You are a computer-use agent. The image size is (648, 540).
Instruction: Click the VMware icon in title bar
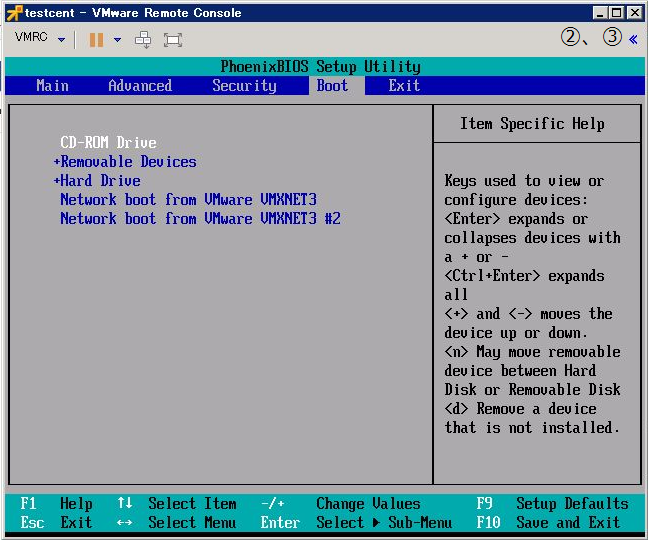pyautogui.click(x=13, y=12)
